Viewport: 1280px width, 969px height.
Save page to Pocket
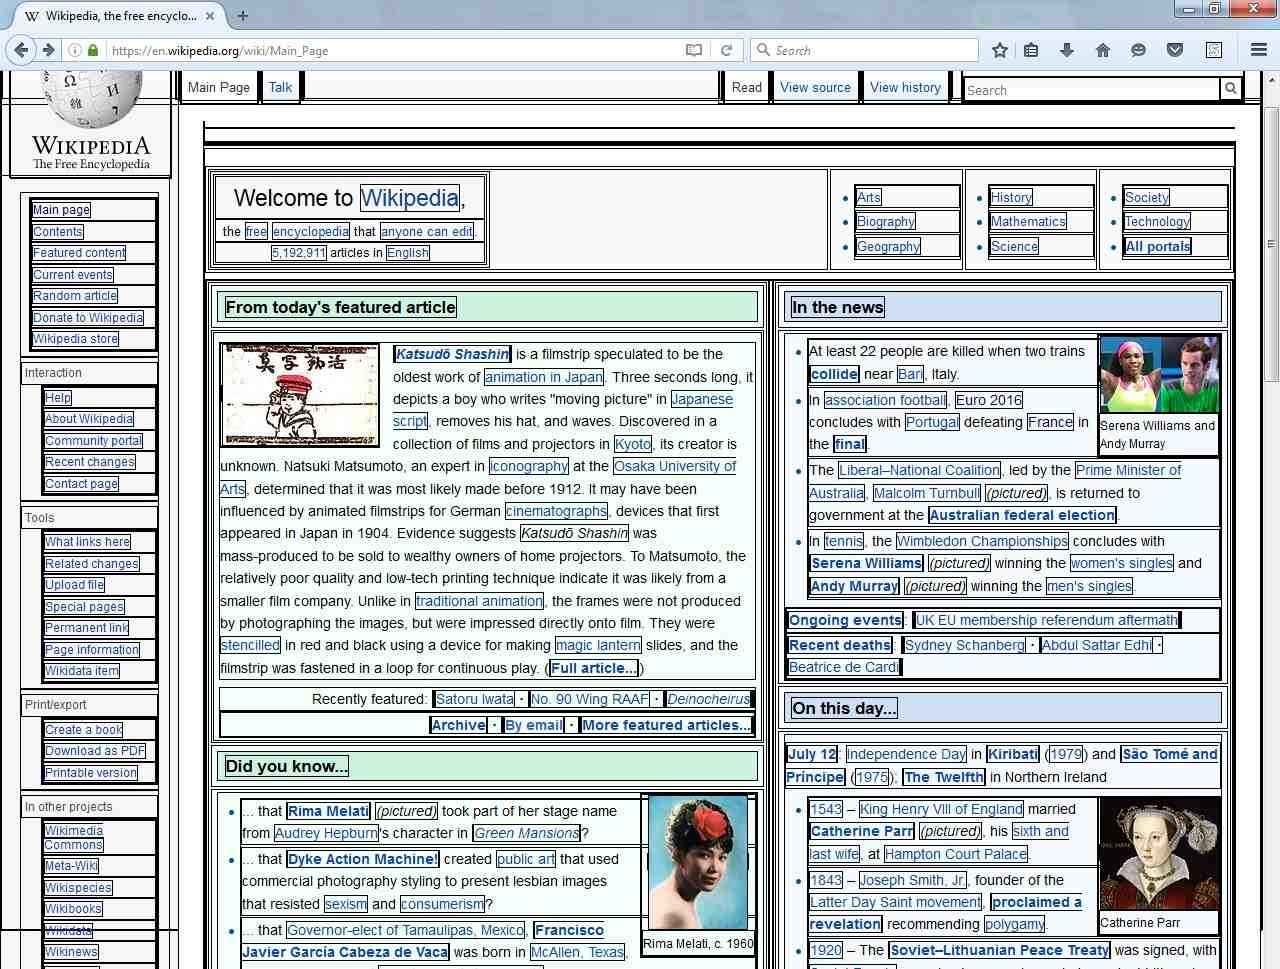1175,50
